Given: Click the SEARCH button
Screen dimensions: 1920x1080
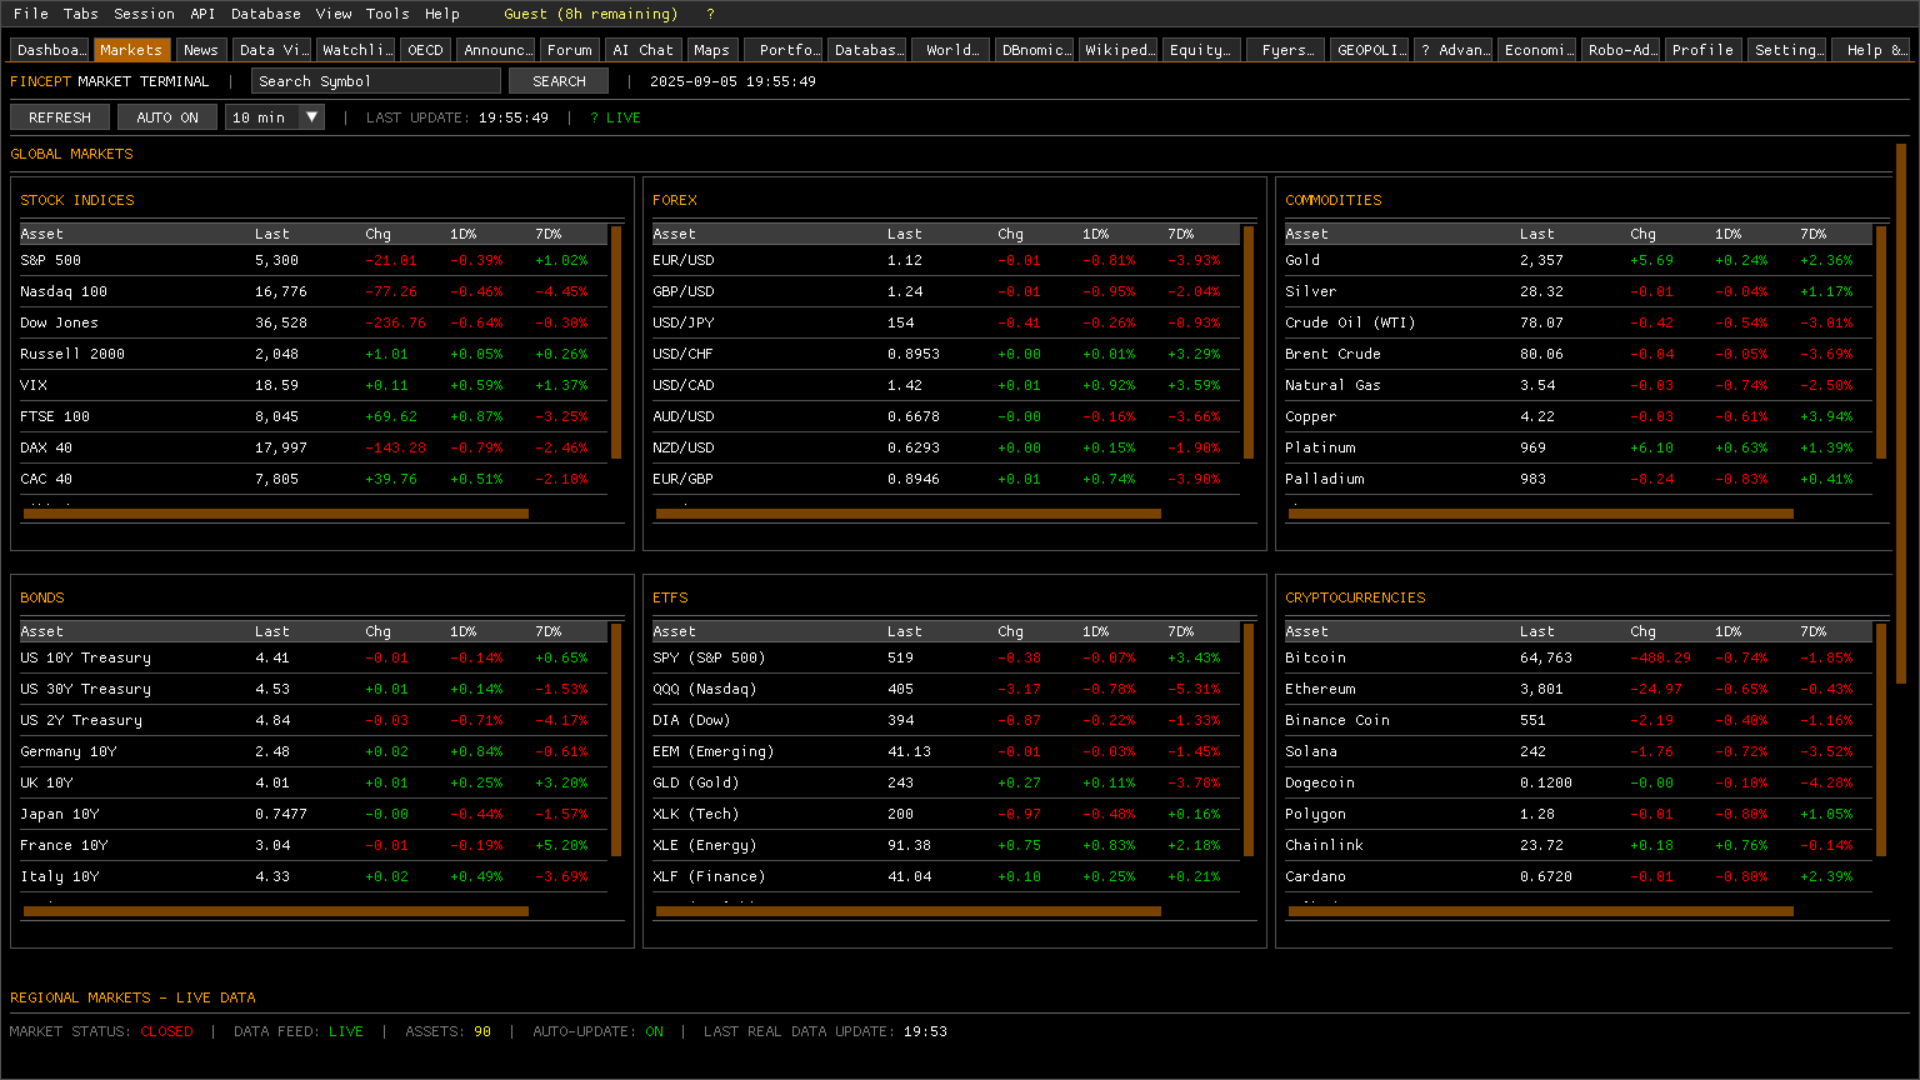Looking at the screenshot, I should coord(558,81).
